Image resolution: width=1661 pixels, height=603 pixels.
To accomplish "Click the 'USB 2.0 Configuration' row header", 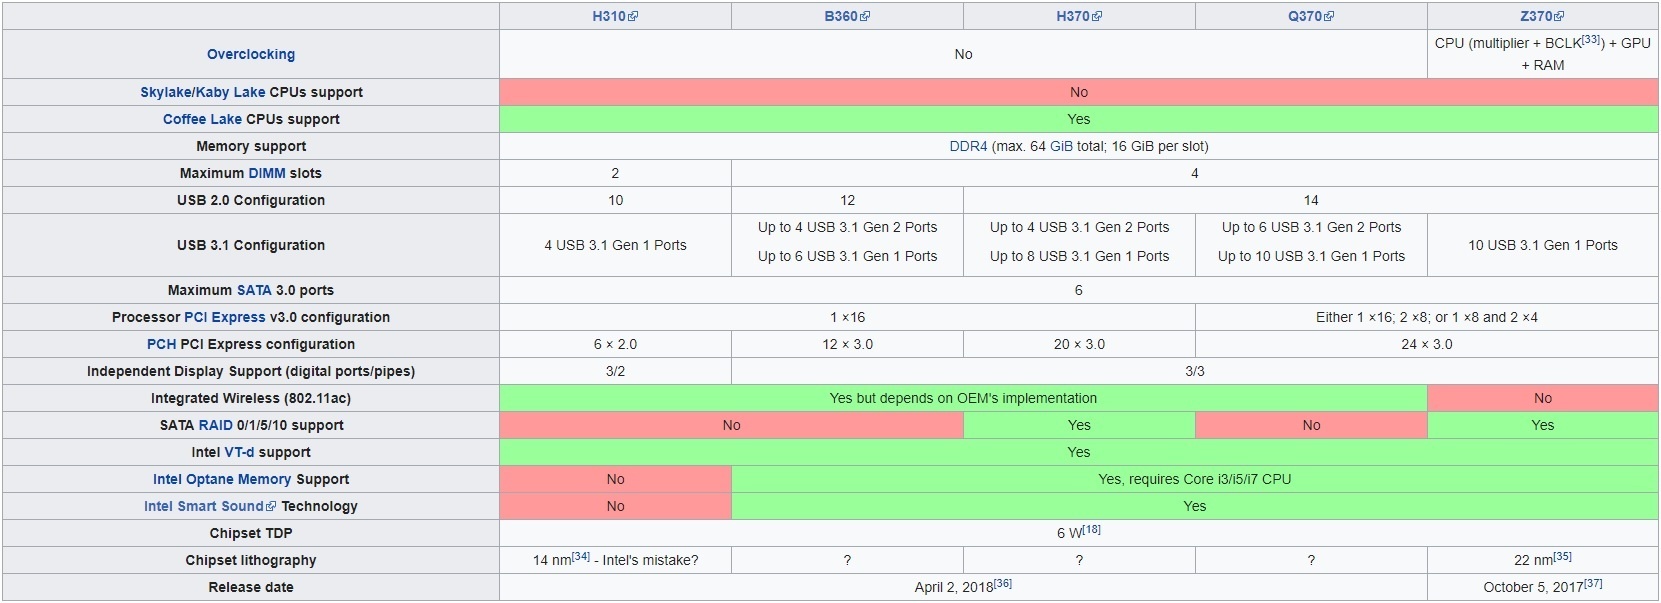I will 251,200.
